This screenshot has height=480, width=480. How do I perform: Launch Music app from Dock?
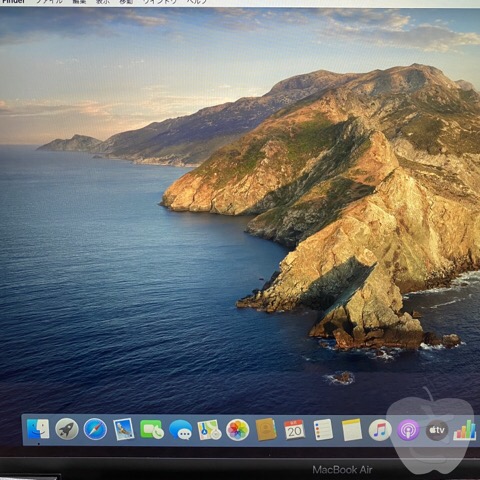(x=380, y=430)
